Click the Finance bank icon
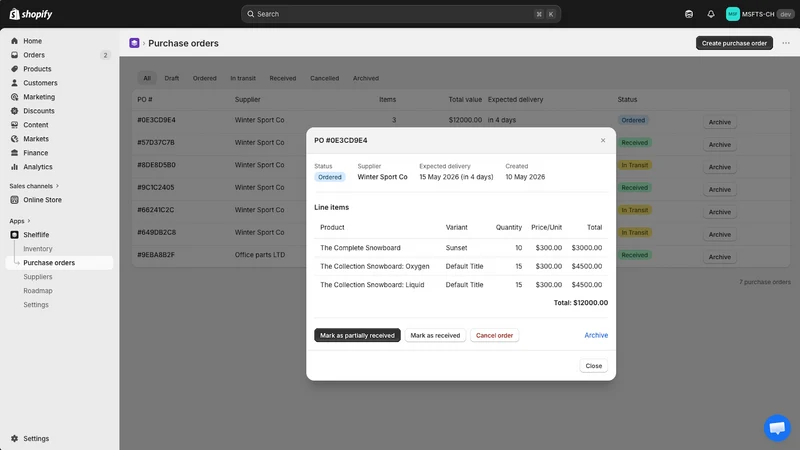The height and width of the screenshot is (450, 800). (x=14, y=153)
